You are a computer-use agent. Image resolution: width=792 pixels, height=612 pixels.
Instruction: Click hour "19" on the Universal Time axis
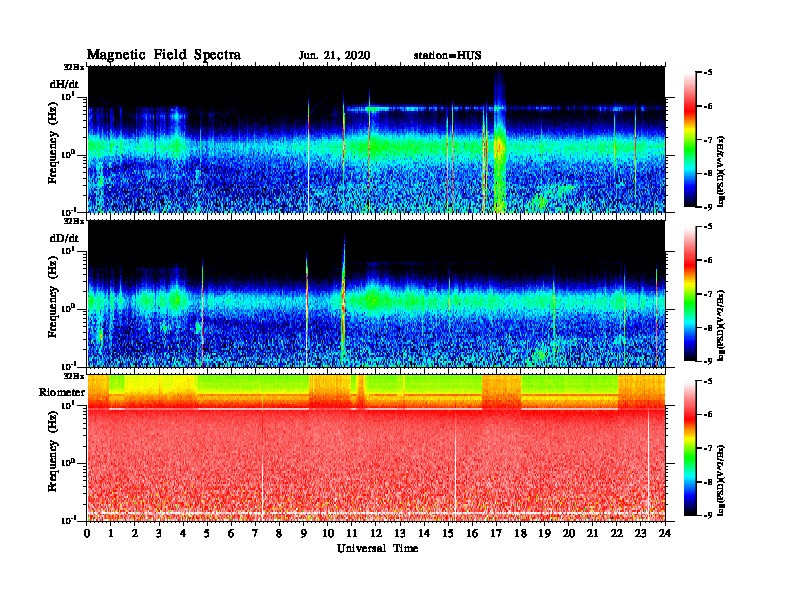point(544,533)
